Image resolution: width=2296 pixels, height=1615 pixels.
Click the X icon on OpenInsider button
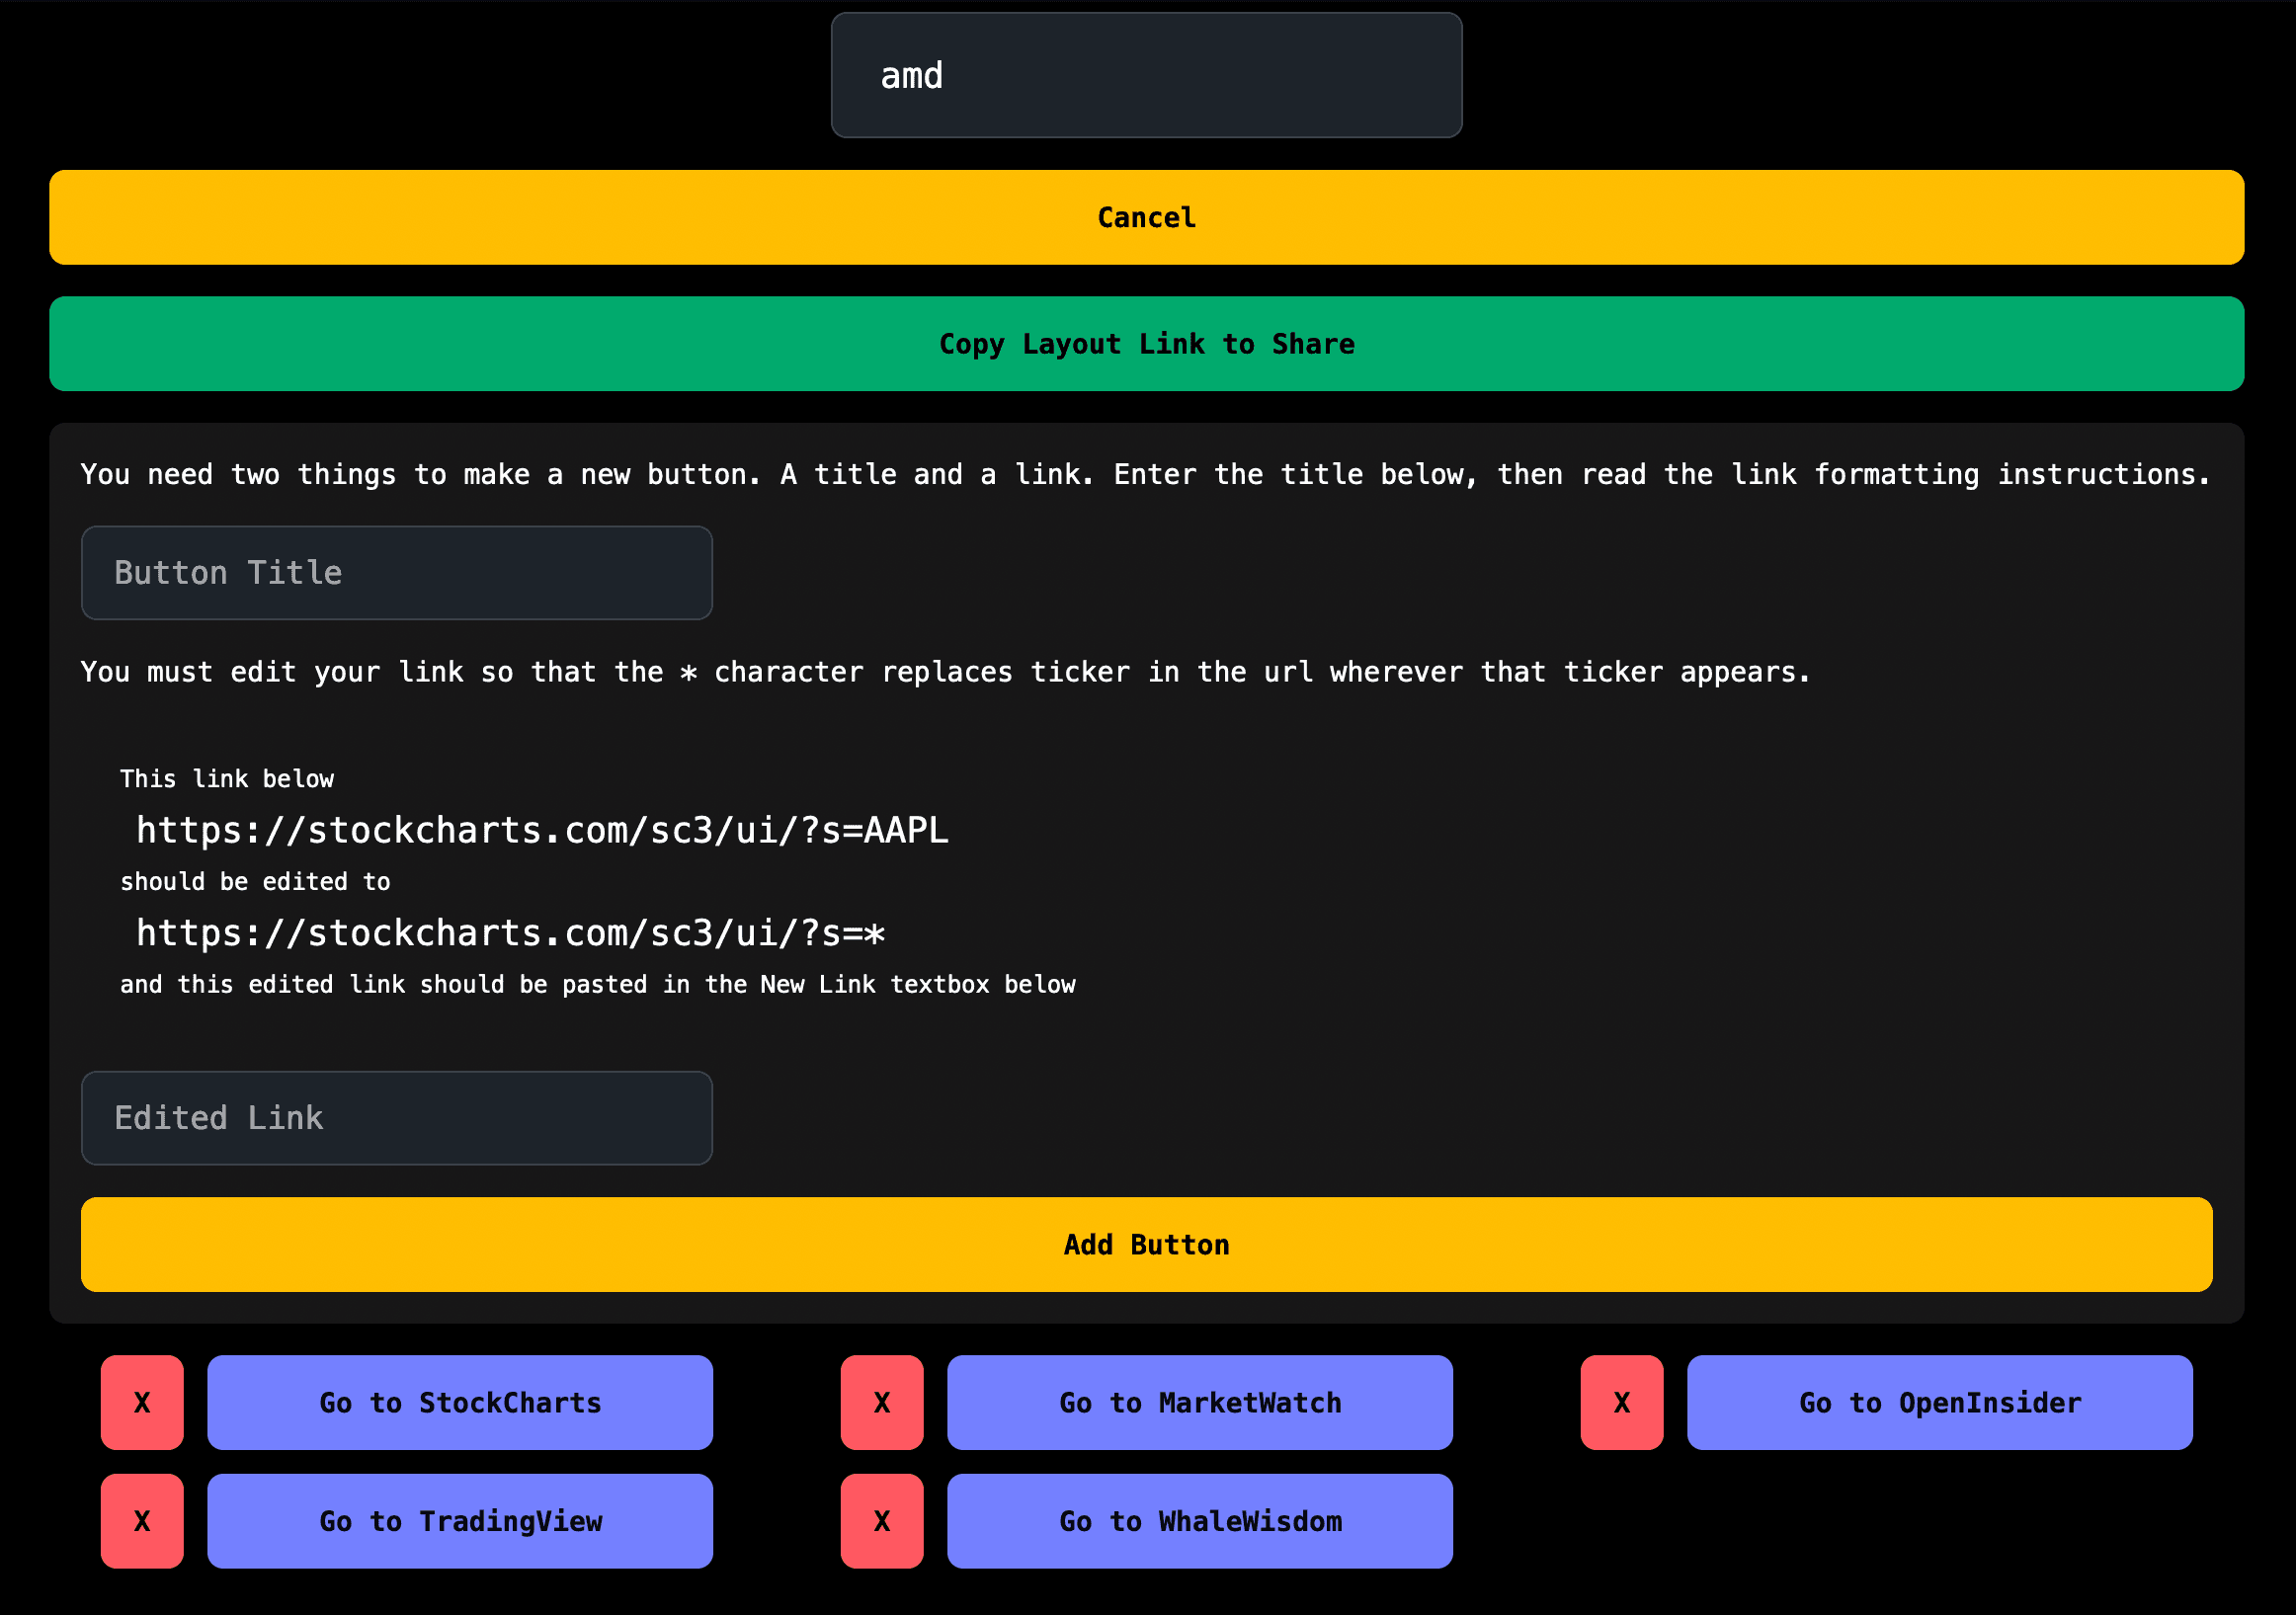(x=1623, y=1402)
